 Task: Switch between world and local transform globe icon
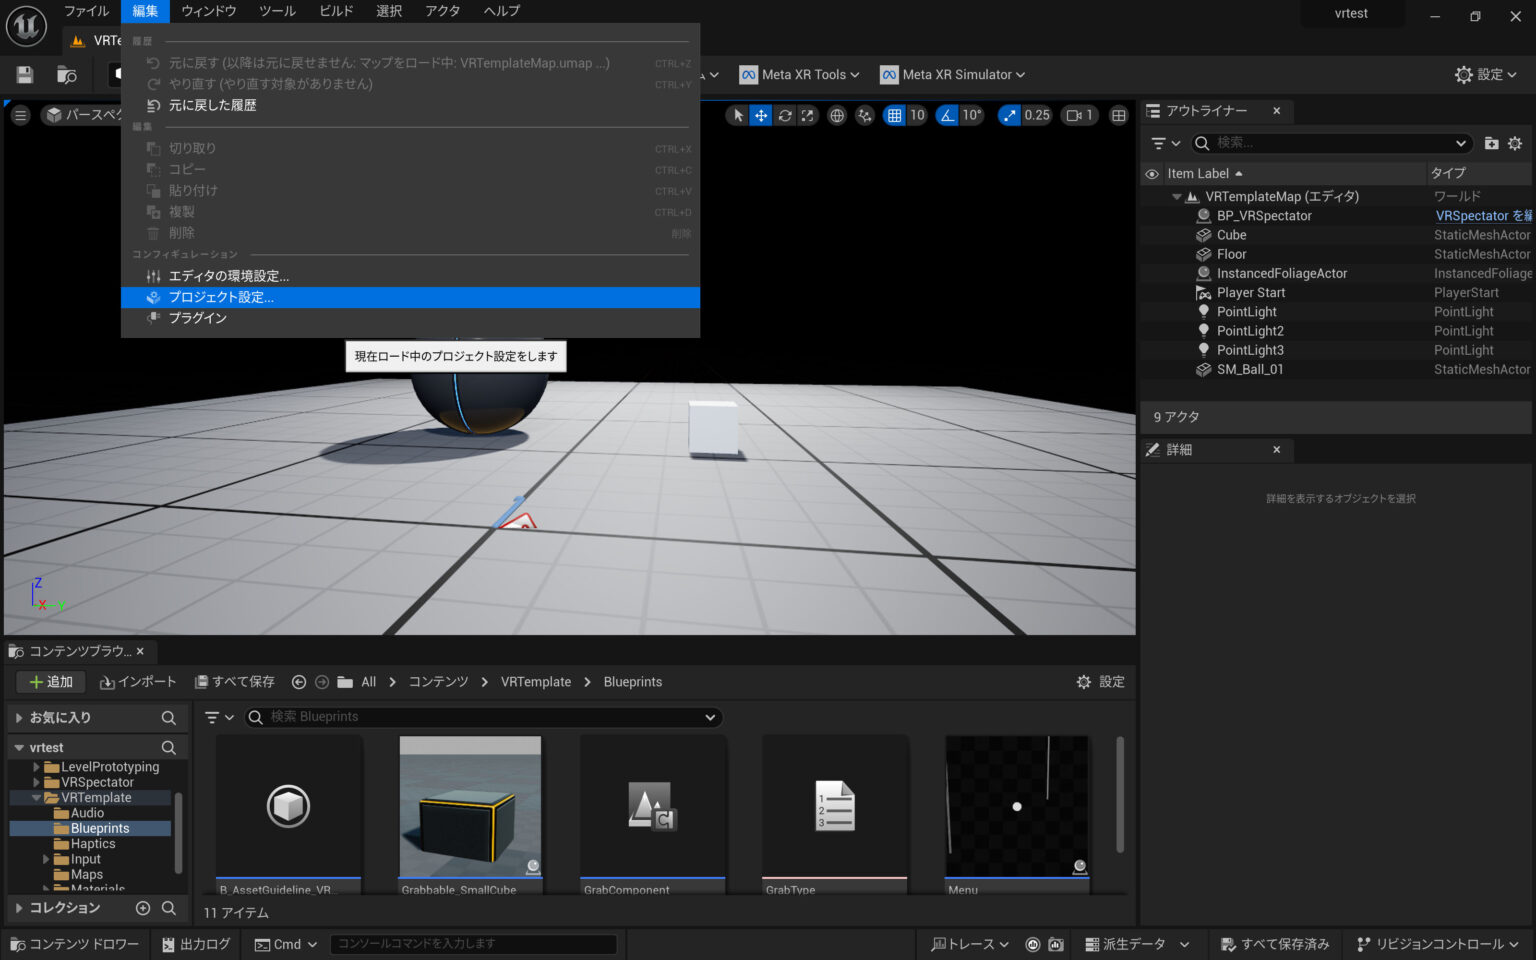pos(837,115)
